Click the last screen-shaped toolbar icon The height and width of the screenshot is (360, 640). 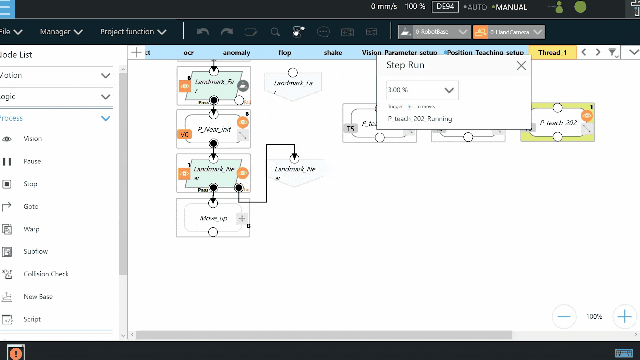point(371,32)
